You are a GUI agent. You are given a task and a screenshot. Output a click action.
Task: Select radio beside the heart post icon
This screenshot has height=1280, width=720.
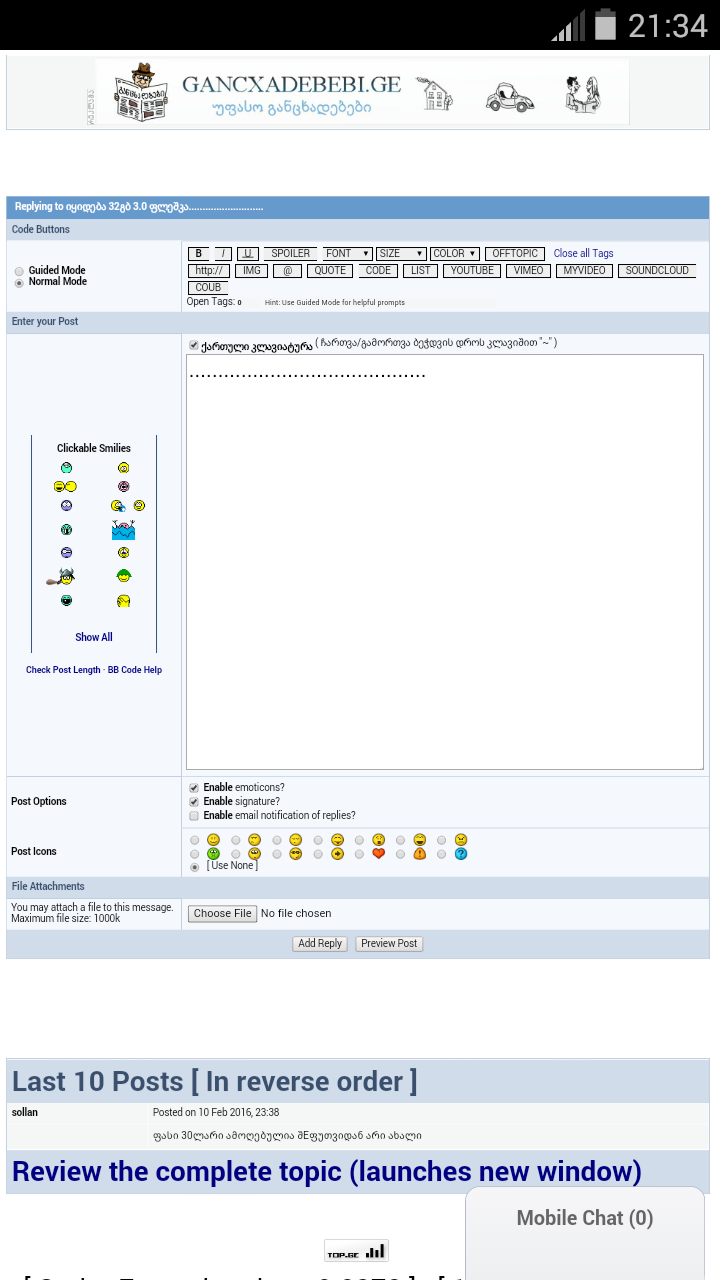[360, 855]
